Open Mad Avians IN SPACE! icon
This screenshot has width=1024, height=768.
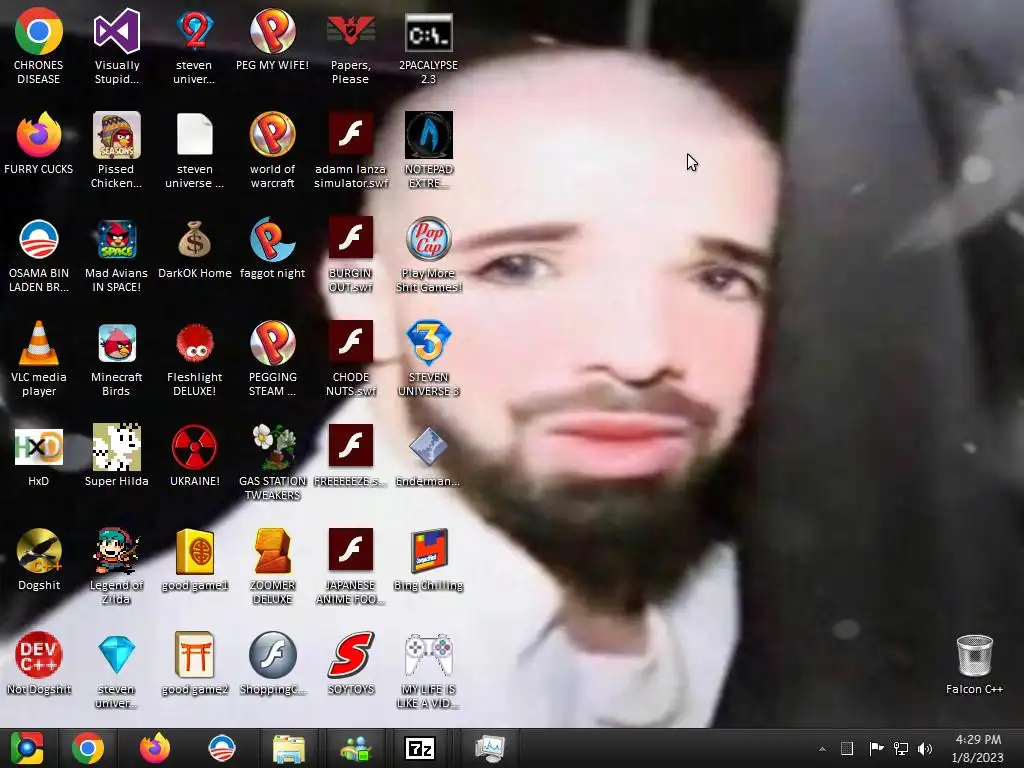tap(117, 239)
